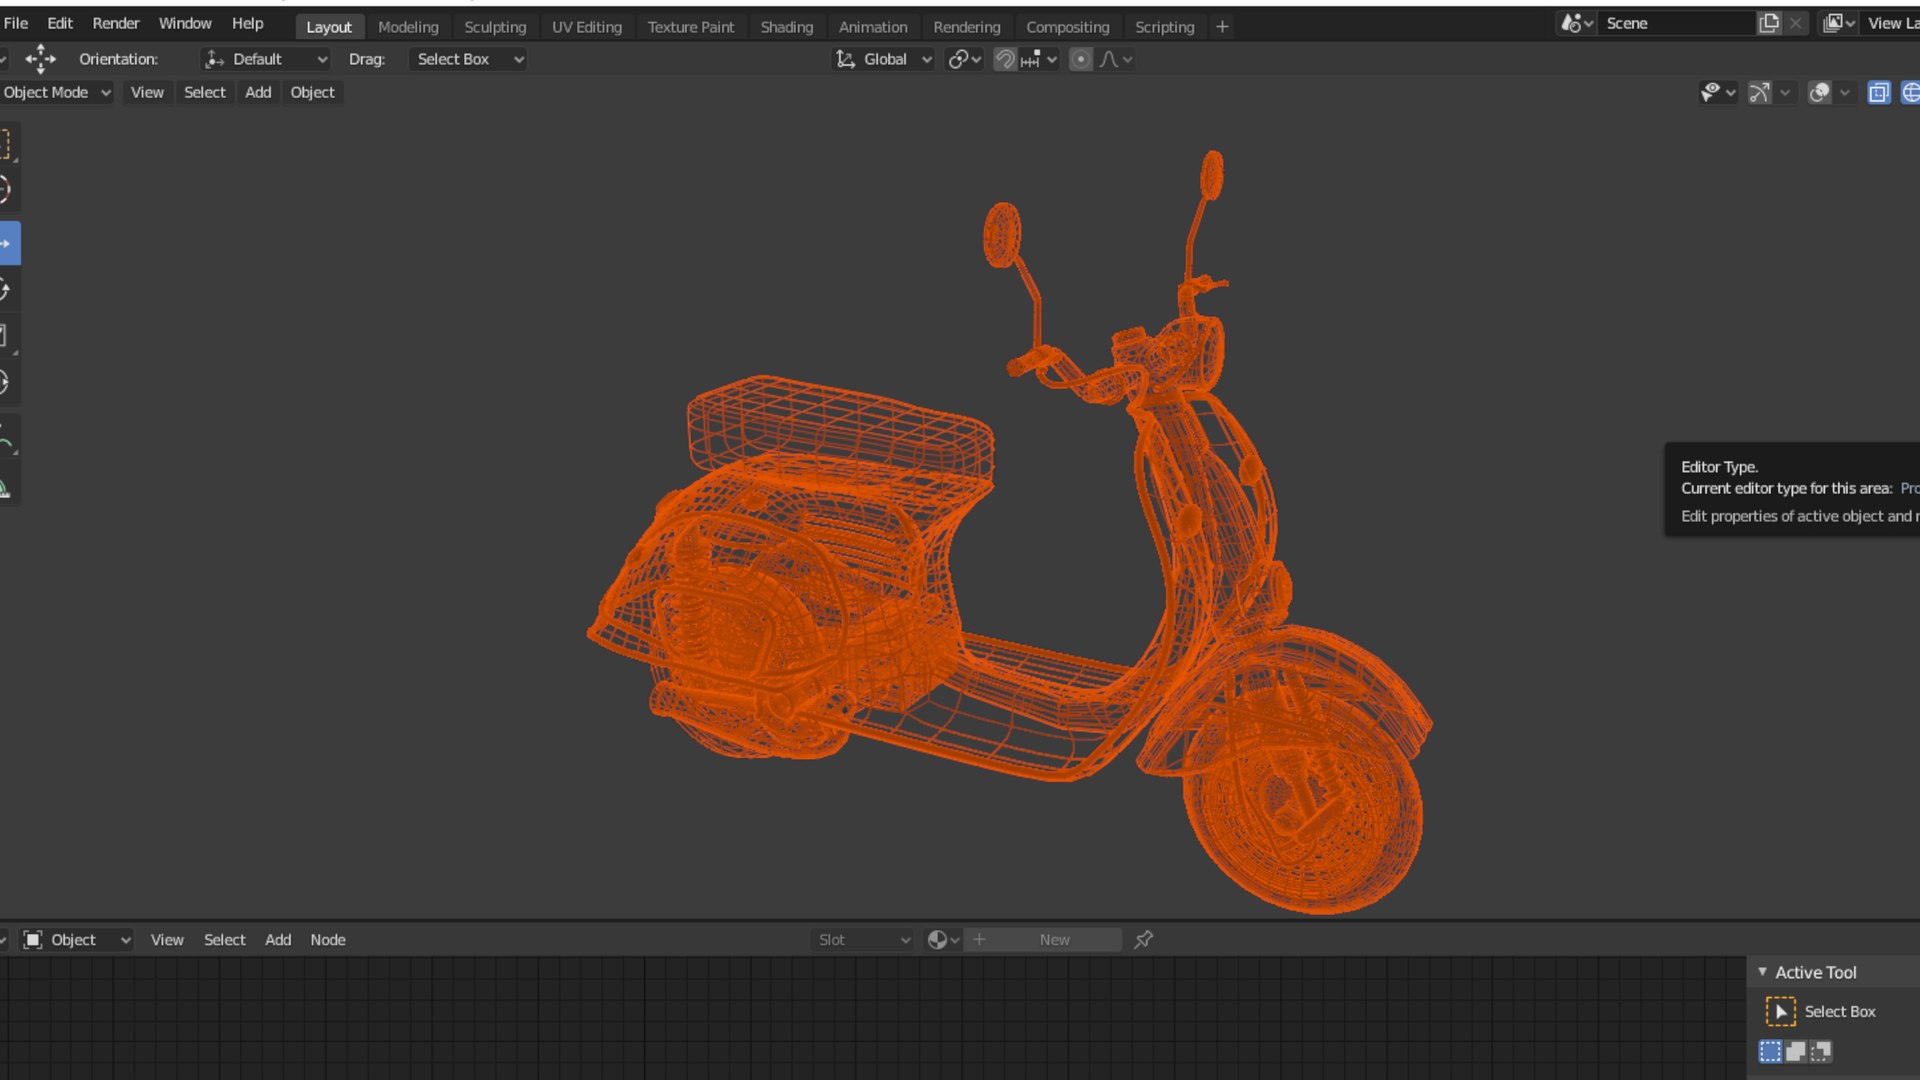Switch to the UV Editing workspace tab

coord(587,27)
